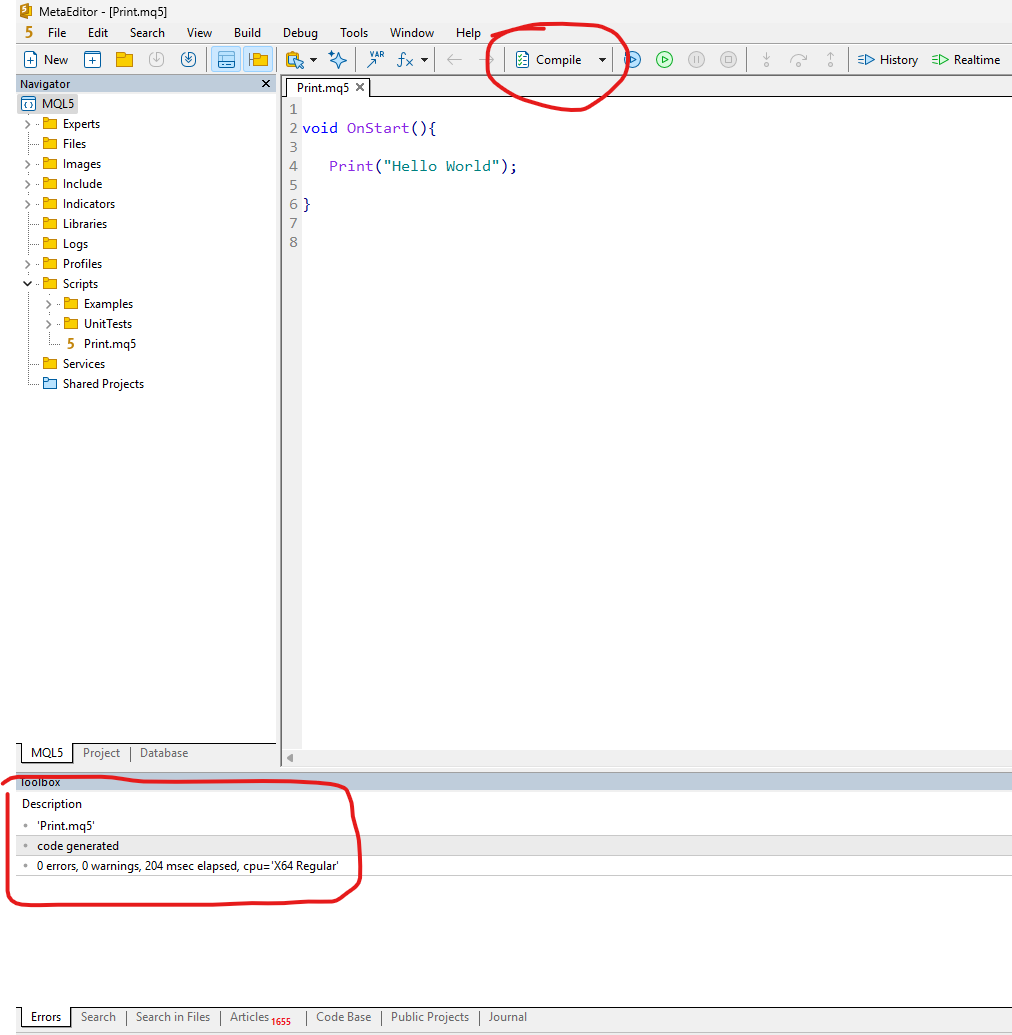
Task: Open the Compile dropdown arrow
Action: pos(601,59)
